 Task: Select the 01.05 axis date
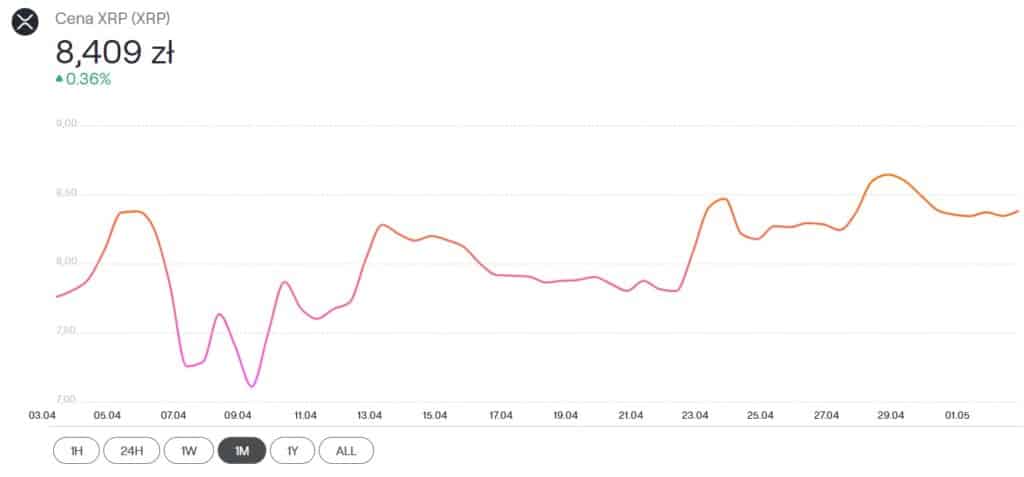[956, 415]
